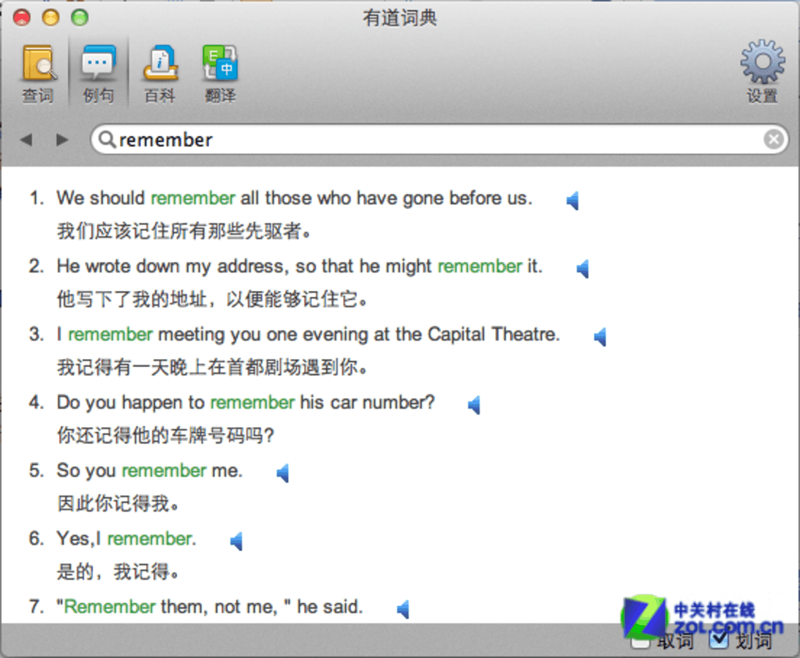This screenshot has width=800, height=658.
Task: Play audio for Capital Theatre sentence
Action: tap(601, 337)
